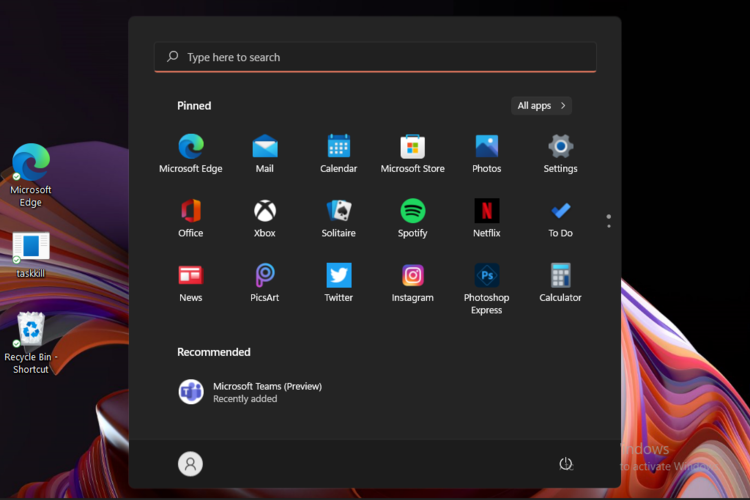
Task: Click the Type here to search box
Action: click(375, 57)
